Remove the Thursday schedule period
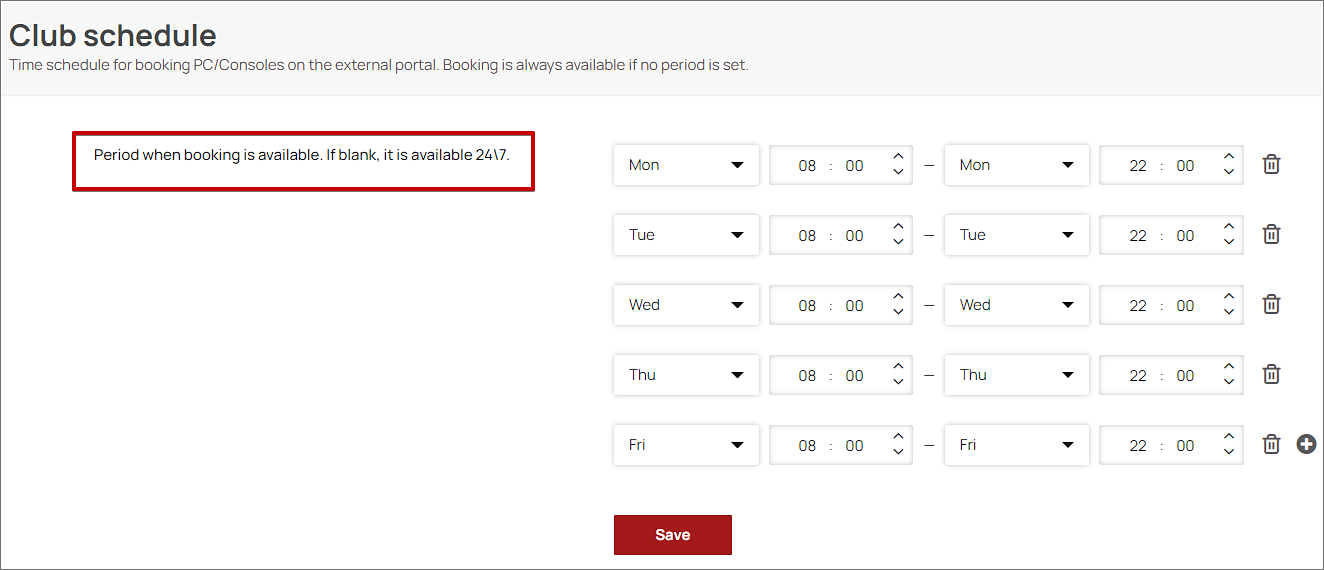 [1271, 375]
